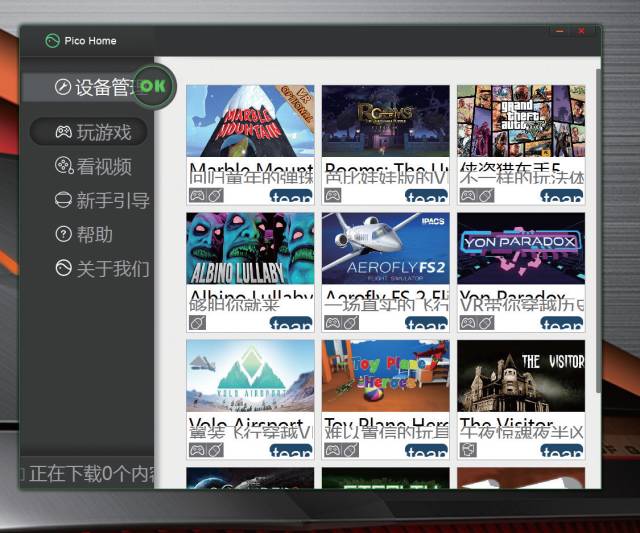Click controller-type icon on The Visitor card

pyautogui.click(x=469, y=451)
